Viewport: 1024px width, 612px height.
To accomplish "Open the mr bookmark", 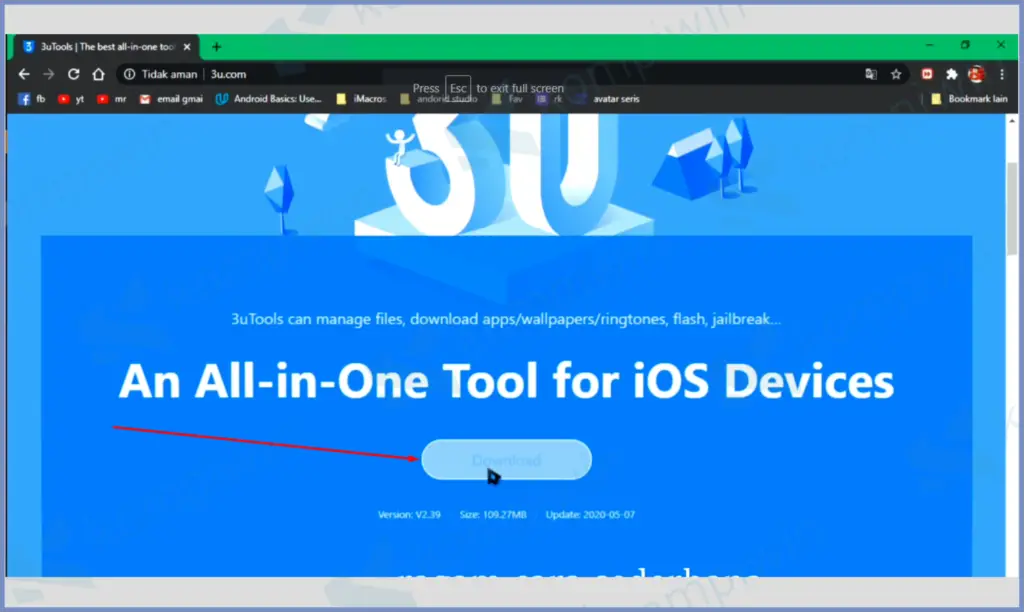I will [x=112, y=99].
